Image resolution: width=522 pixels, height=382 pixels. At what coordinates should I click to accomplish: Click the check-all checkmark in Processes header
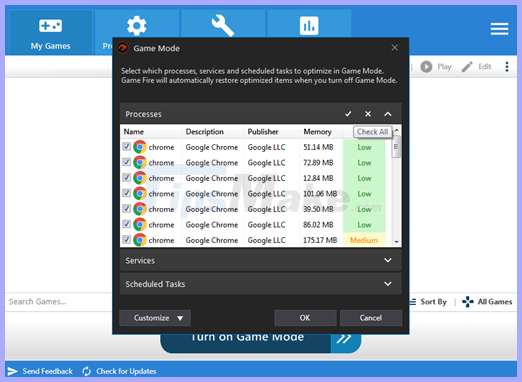click(x=348, y=114)
